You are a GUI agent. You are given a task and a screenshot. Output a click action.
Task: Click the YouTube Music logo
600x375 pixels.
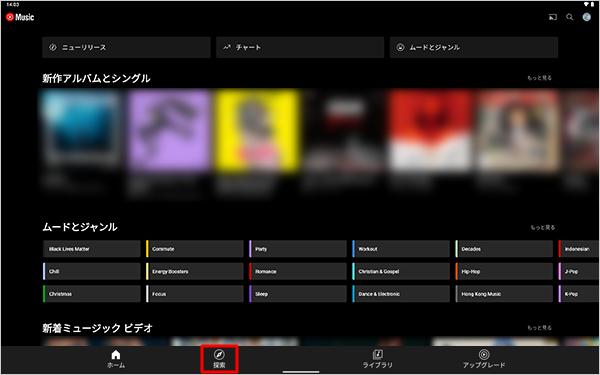coord(20,17)
